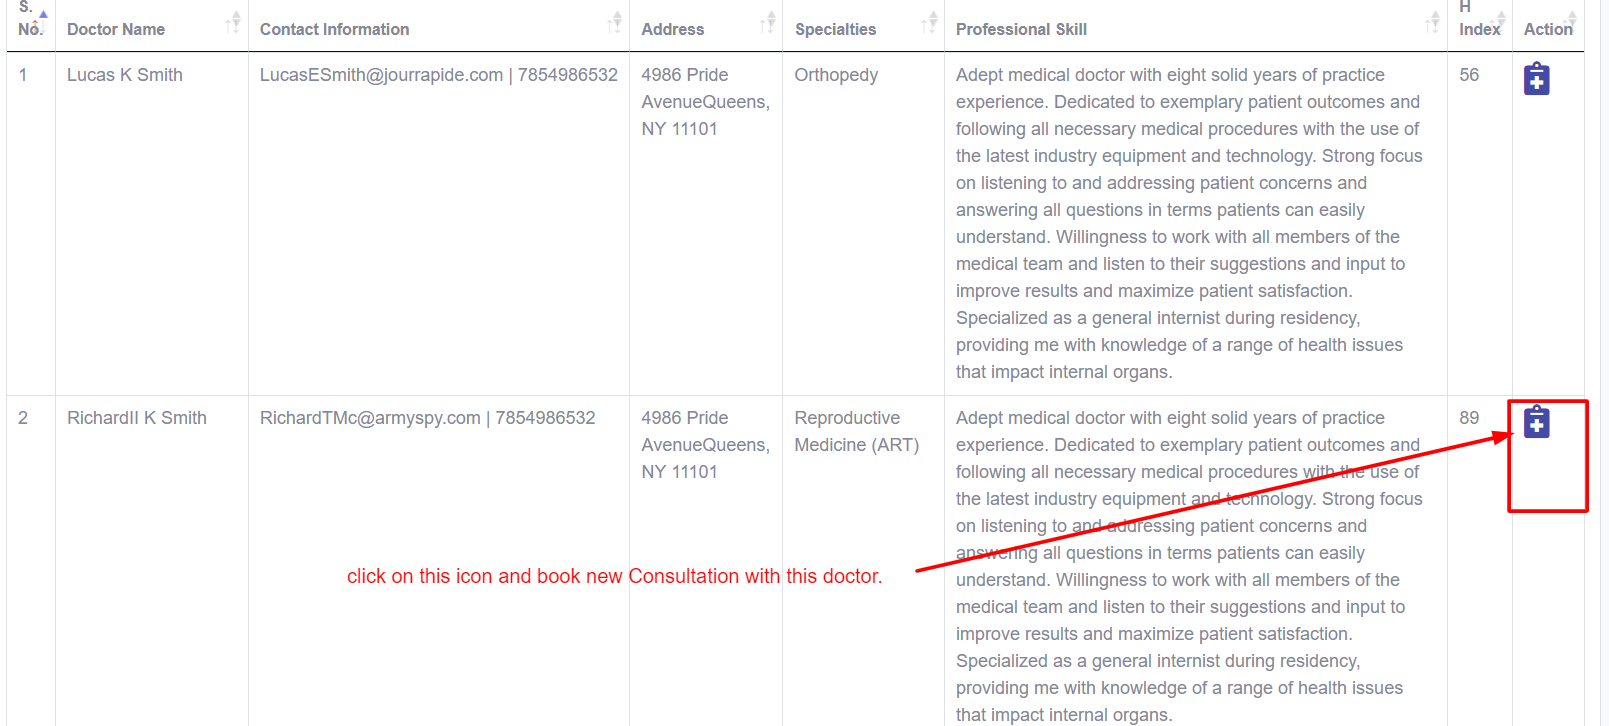Click the sort arrows in Professional Skill header
The image size is (1609, 726).
coord(1433,22)
